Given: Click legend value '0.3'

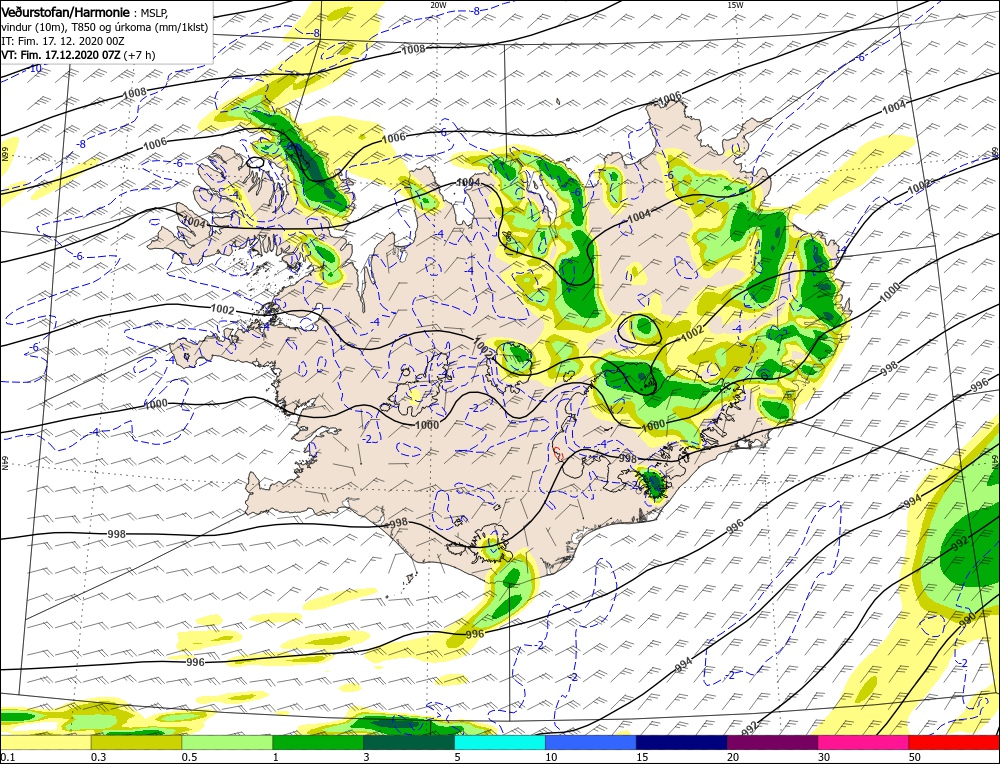Looking at the screenshot, I should pos(98,756).
